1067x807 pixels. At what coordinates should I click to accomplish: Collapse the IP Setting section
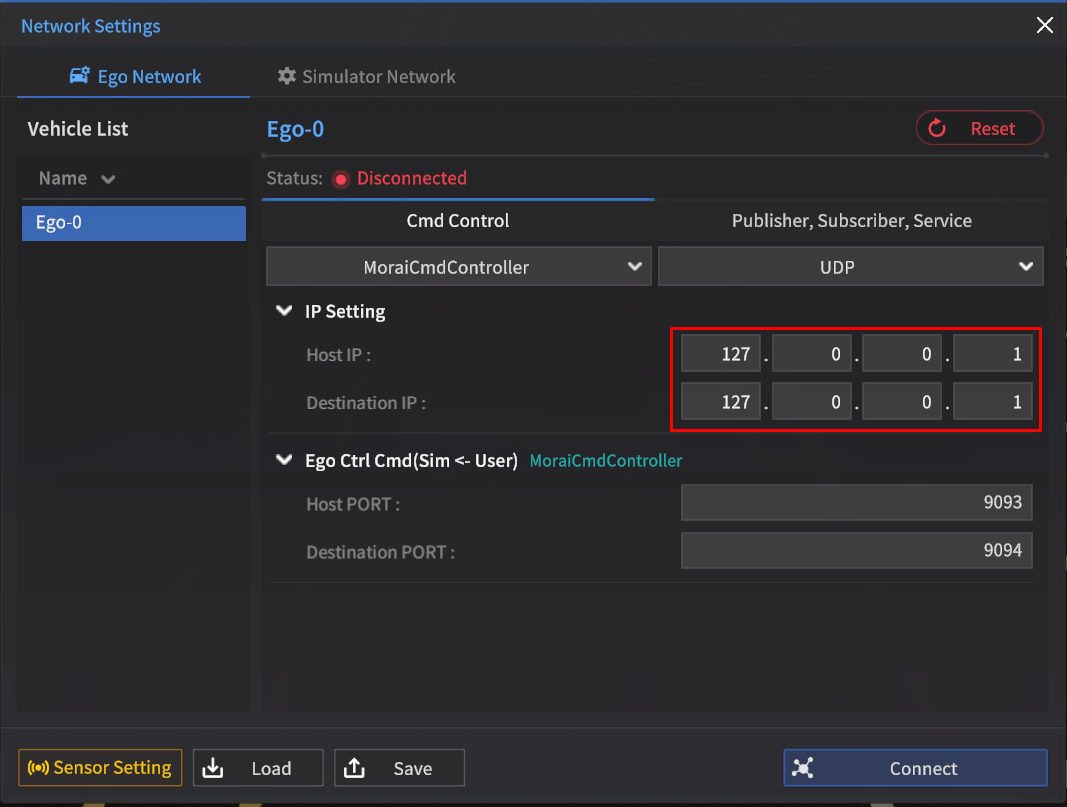[x=284, y=311]
